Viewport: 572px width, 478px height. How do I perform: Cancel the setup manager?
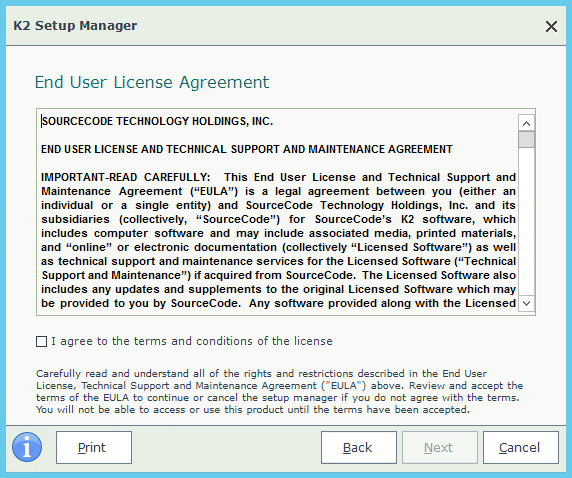coord(521,447)
